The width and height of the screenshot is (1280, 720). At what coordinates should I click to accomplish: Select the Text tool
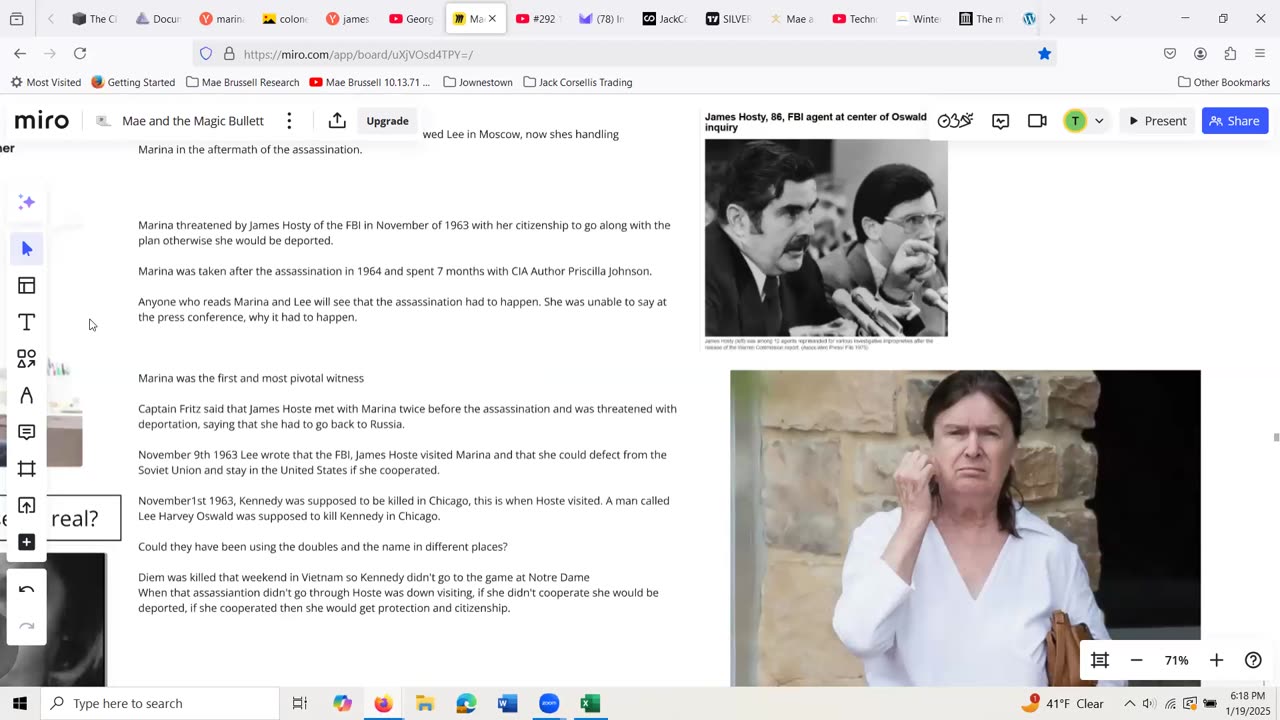click(27, 322)
